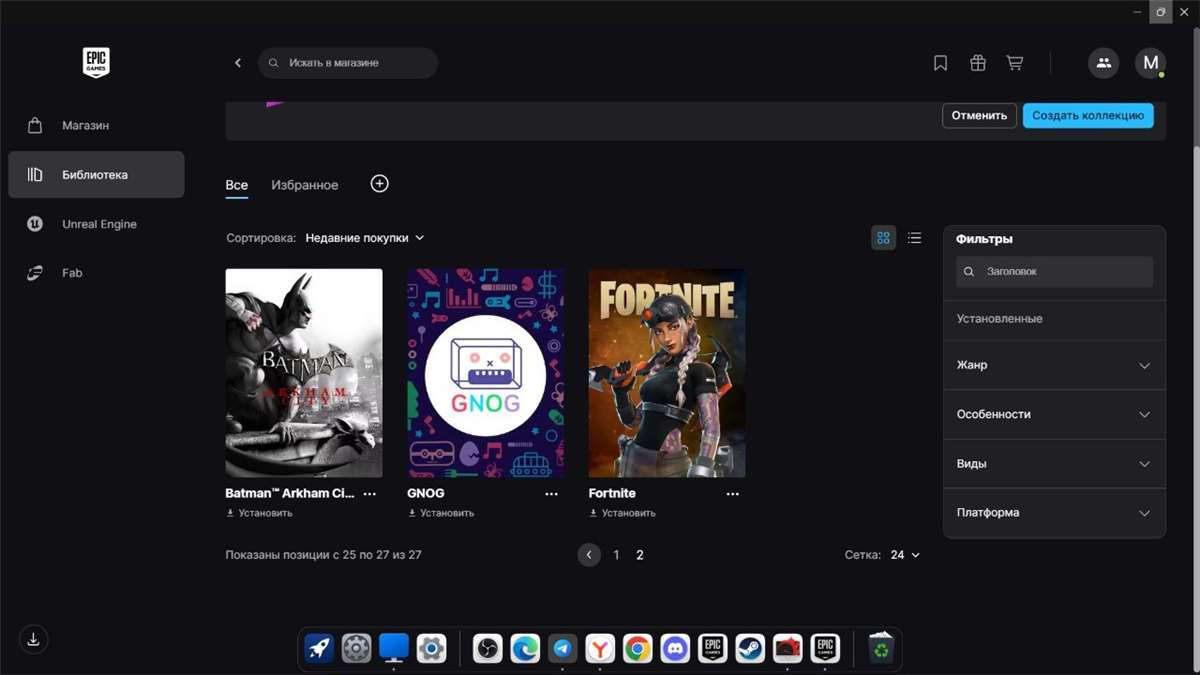Expand the Платформа filter

coord(1054,513)
